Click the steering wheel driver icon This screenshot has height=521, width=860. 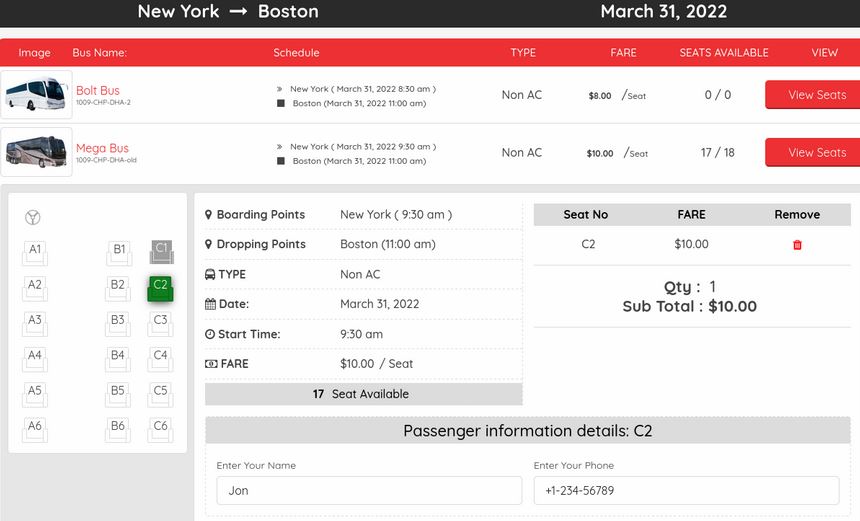(x=32, y=217)
